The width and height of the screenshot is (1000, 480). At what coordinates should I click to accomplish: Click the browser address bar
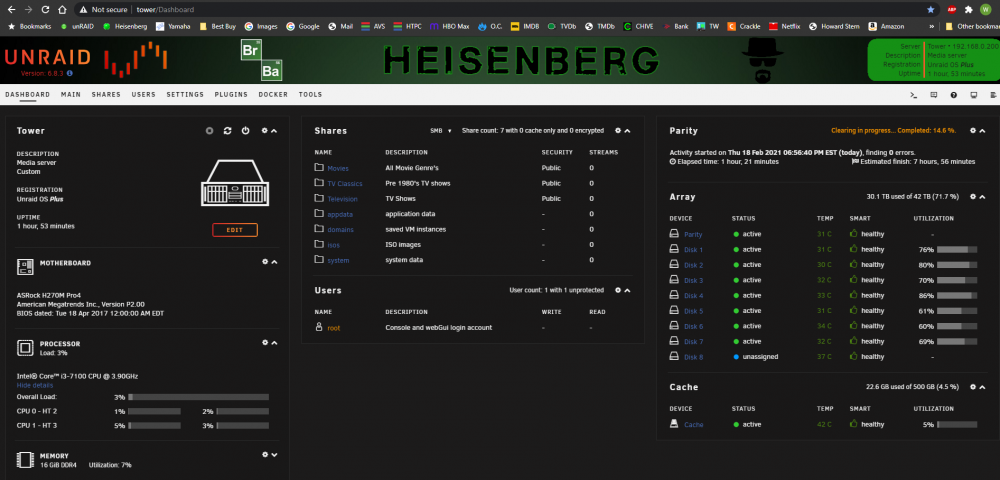(x=497, y=10)
